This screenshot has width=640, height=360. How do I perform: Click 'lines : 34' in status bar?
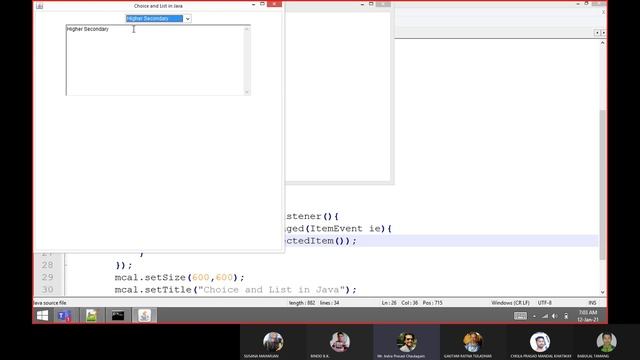[x=330, y=303]
